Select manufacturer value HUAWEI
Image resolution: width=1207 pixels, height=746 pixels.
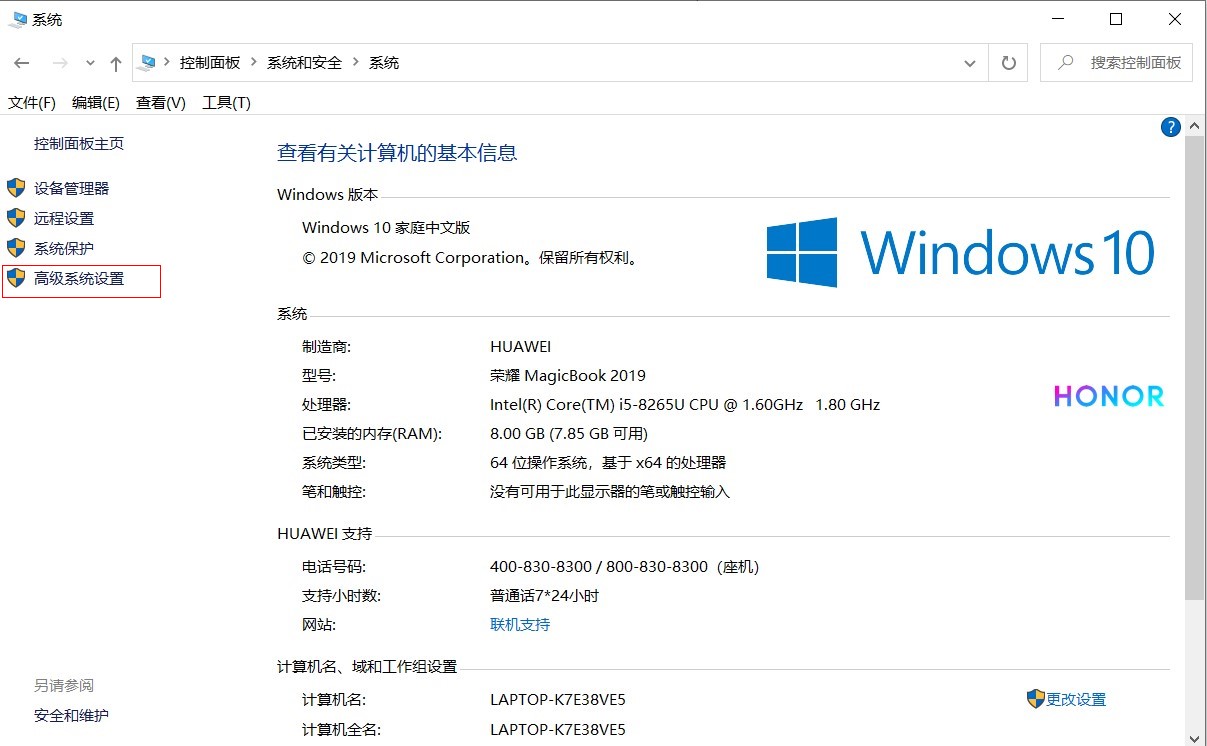click(521, 347)
